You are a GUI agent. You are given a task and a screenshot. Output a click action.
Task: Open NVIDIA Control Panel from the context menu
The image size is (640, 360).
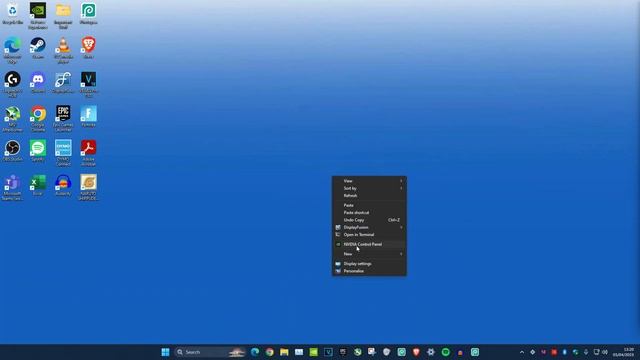pyautogui.click(x=369, y=244)
